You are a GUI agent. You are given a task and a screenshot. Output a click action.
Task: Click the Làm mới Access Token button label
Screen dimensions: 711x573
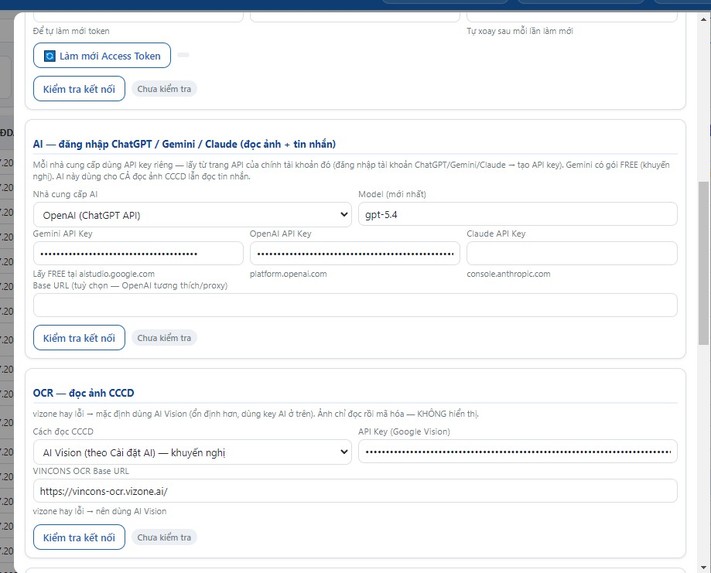click(x=110, y=56)
